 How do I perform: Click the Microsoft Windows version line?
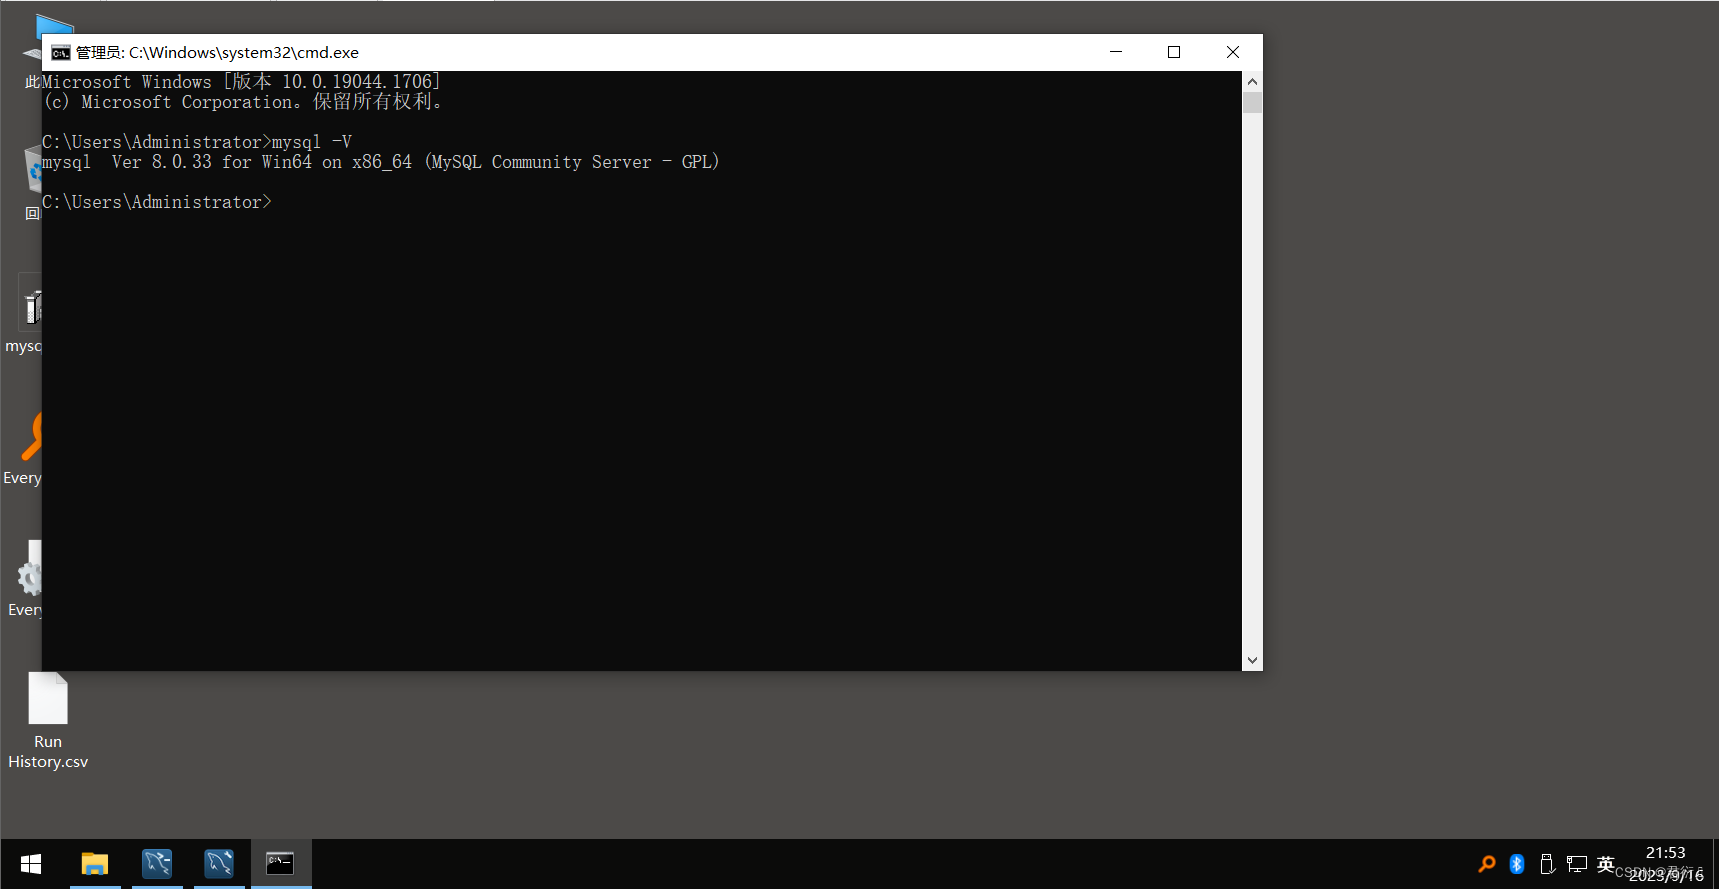pyautogui.click(x=241, y=82)
